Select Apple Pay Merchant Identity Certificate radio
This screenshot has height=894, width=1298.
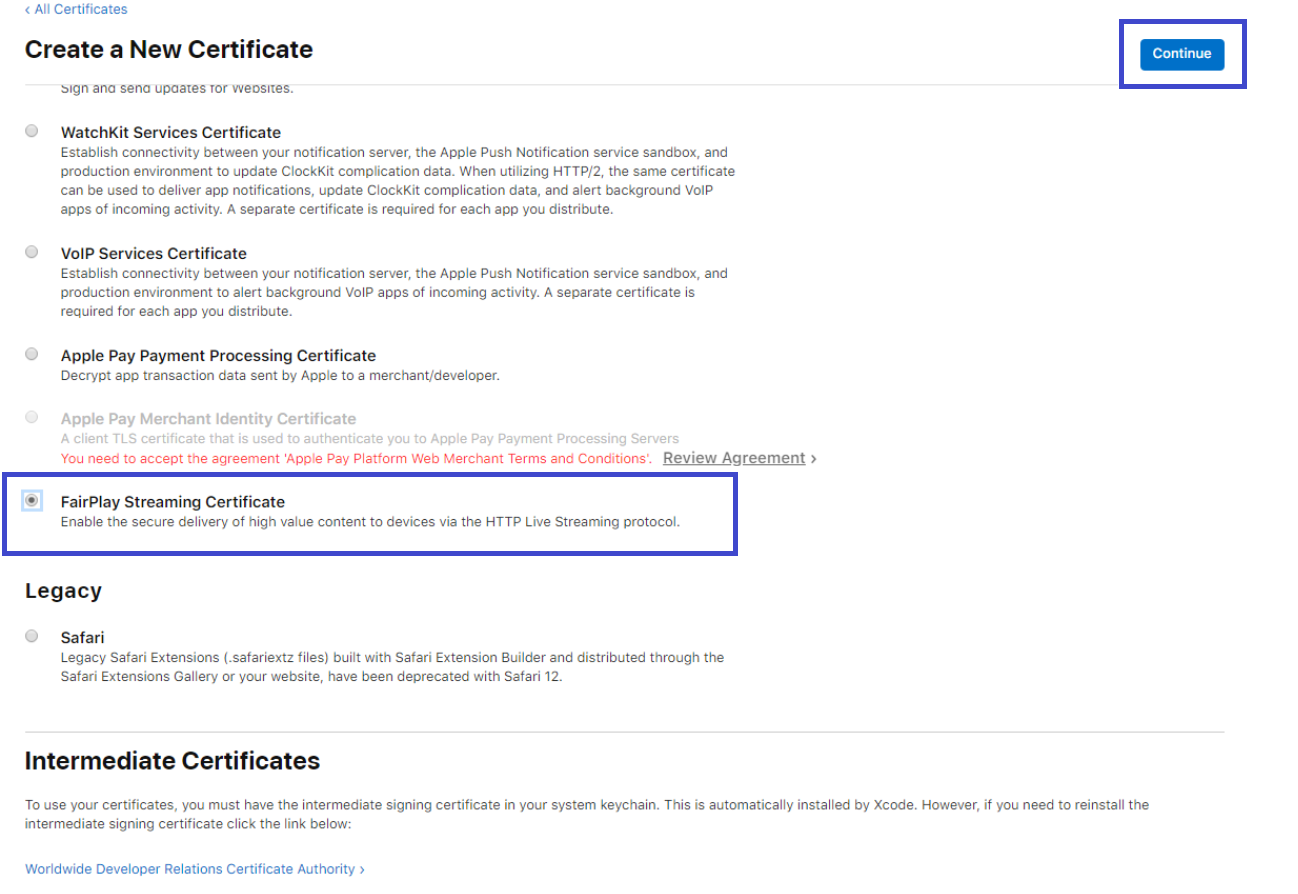[x=32, y=417]
